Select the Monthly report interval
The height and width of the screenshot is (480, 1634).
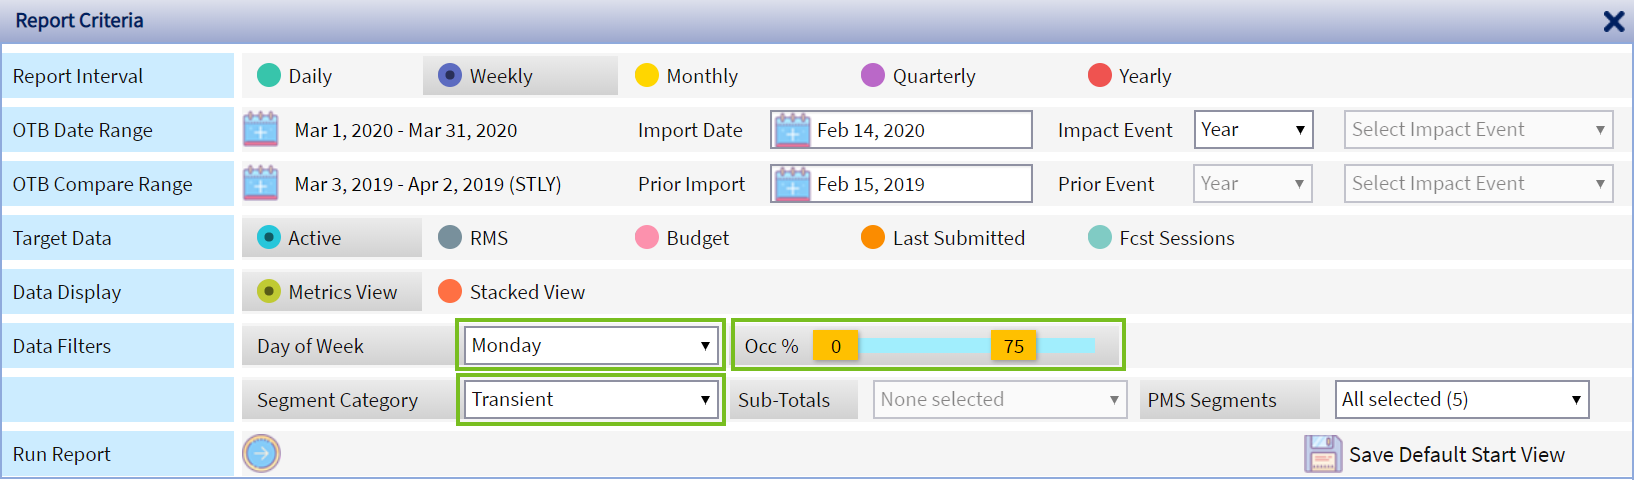(647, 76)
